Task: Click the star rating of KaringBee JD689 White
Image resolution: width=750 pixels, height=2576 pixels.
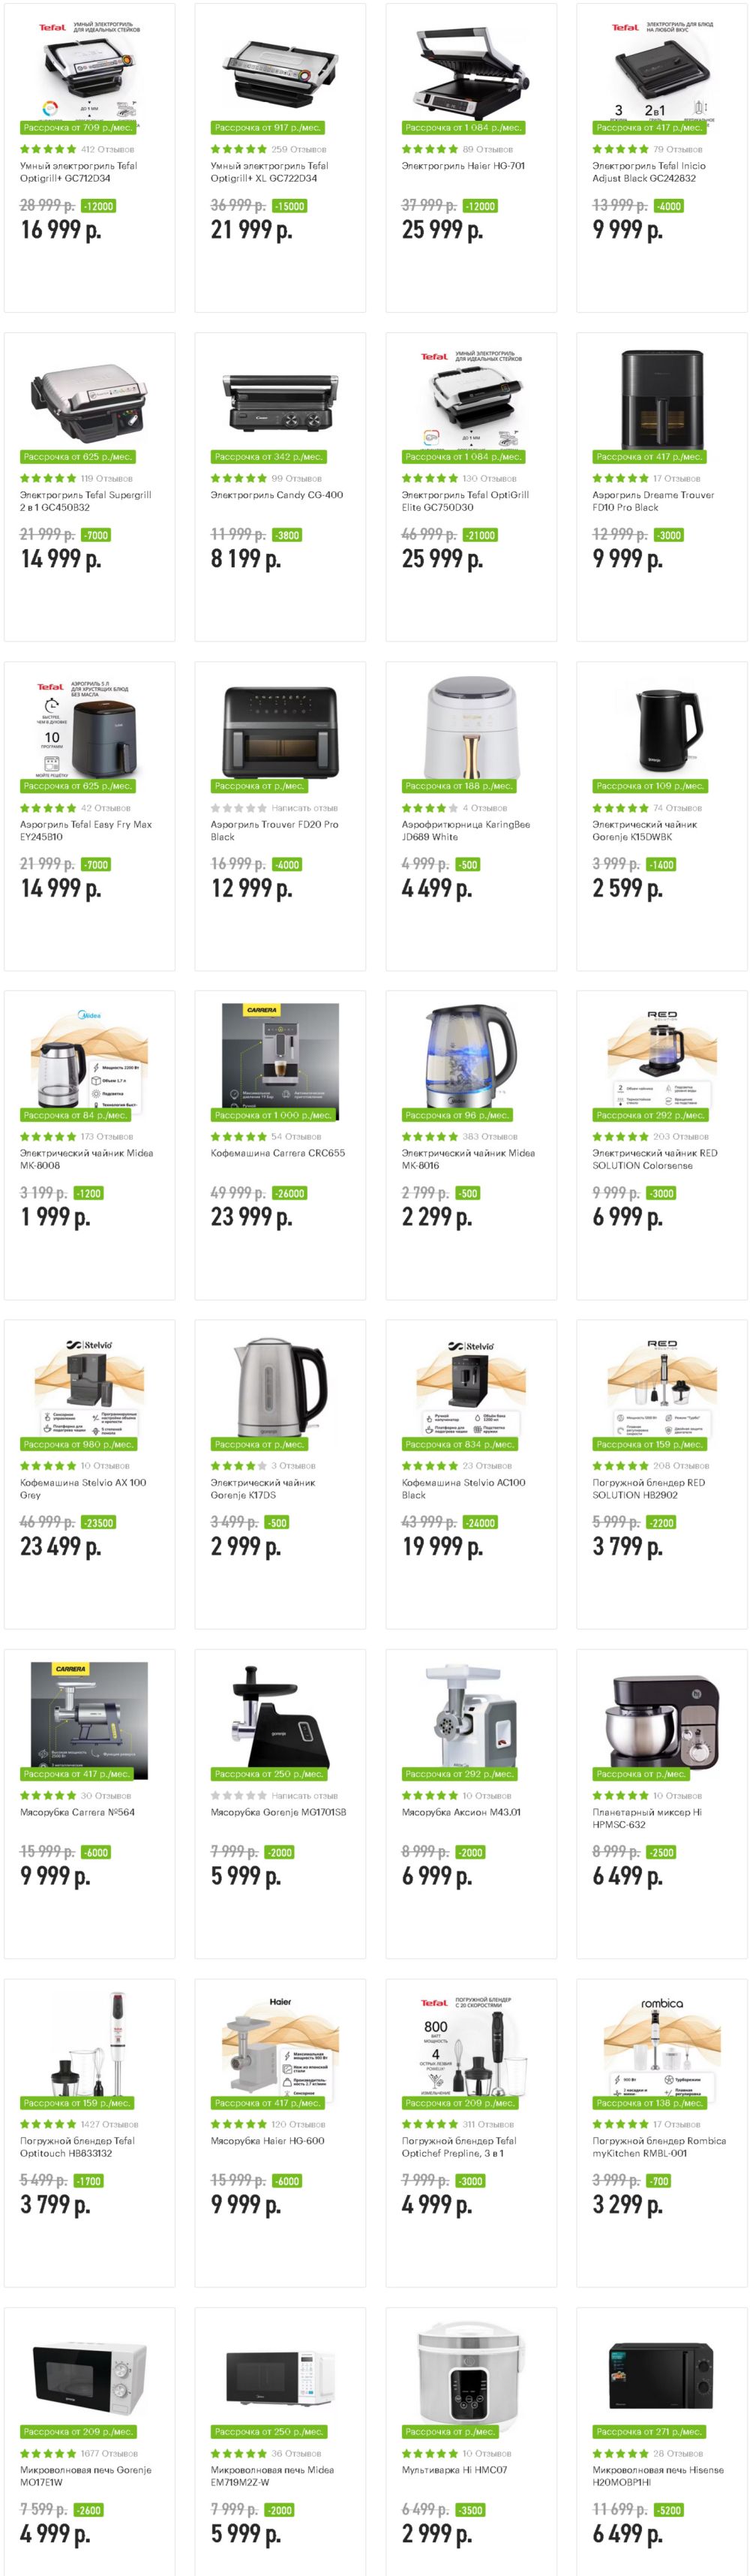Action: (429, 808)
